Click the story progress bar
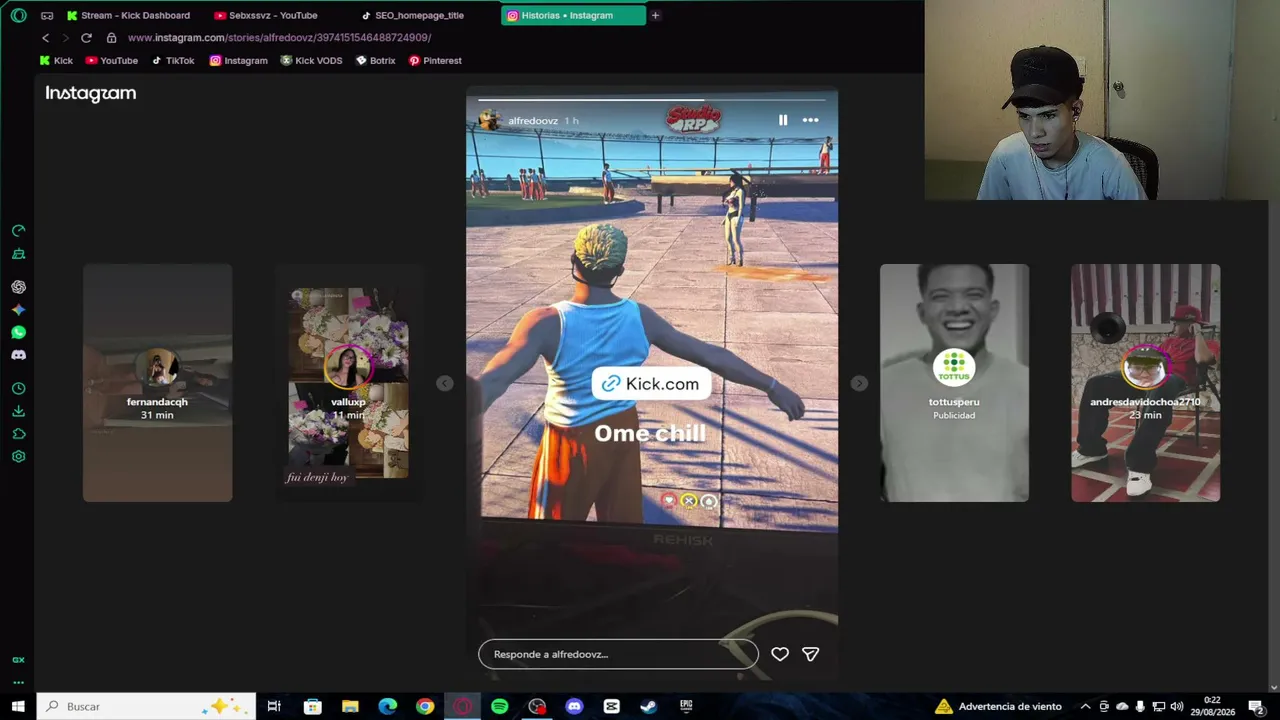Screen dimensions: 1280x720 (652, 100)
